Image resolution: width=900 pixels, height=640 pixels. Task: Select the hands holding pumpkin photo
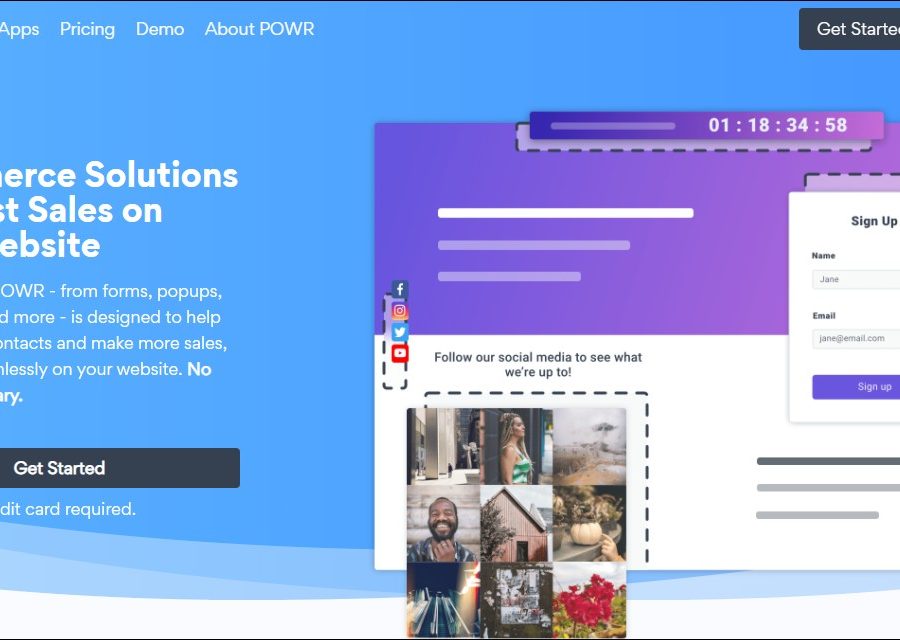[589, 524]
